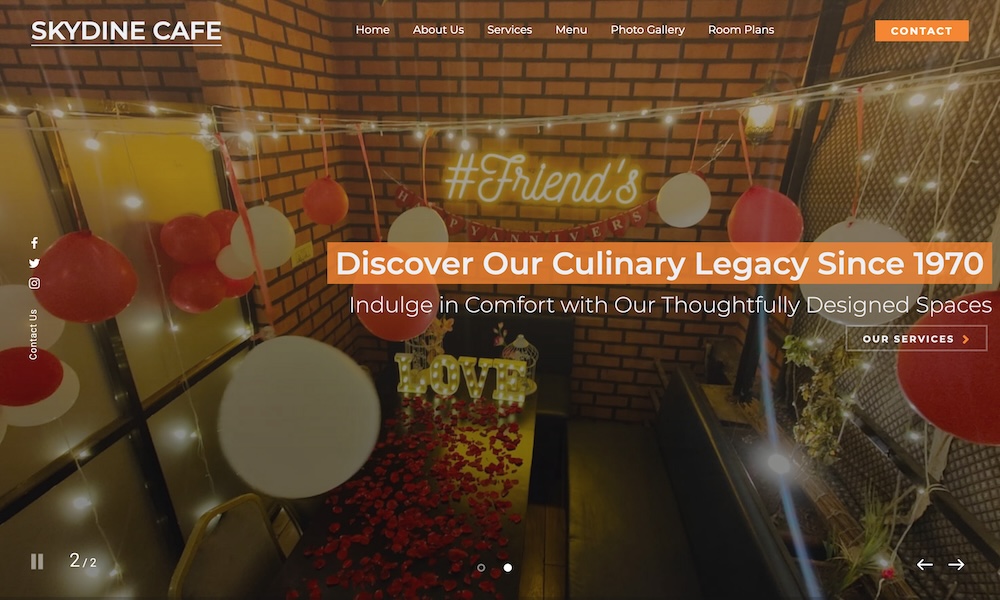Click the slide counter 2/2

pyautogui.click(x=83, y=560)
